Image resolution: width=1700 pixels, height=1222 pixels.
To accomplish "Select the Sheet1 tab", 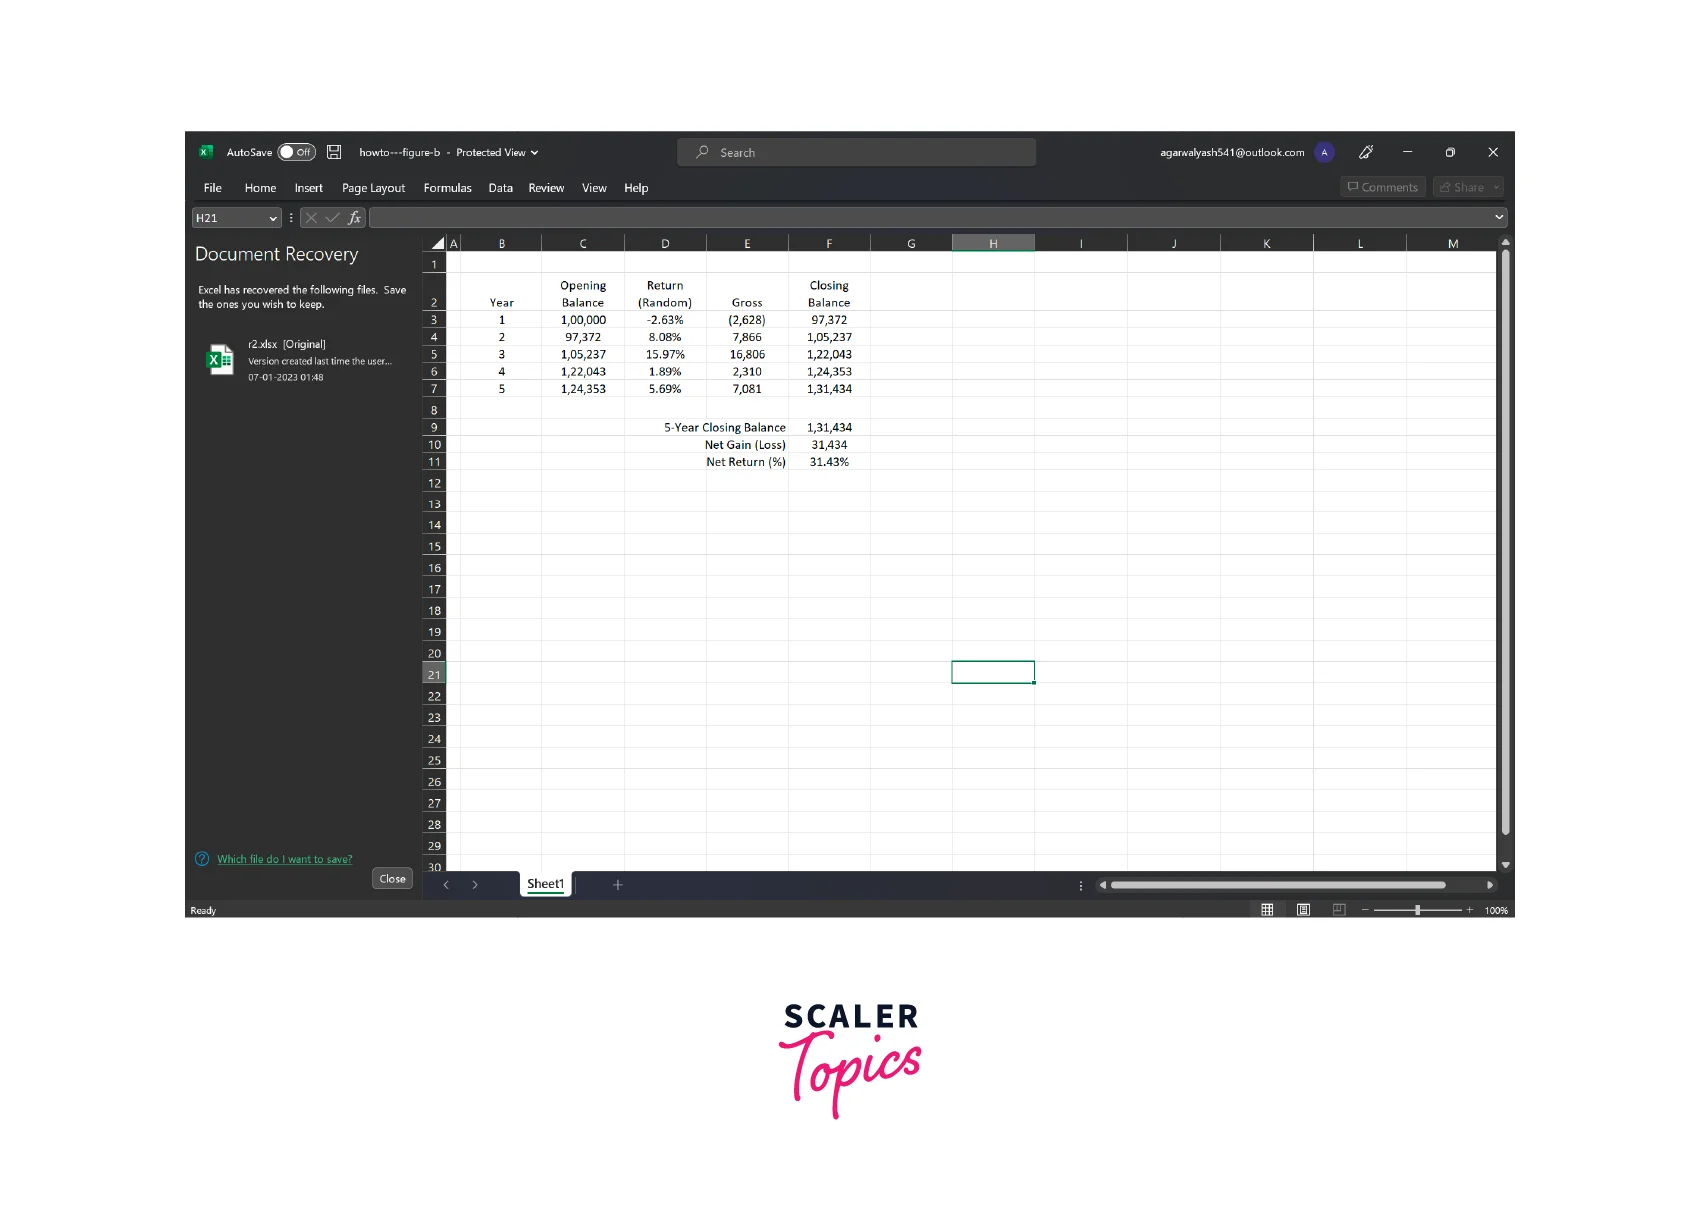I will [545, 884].
